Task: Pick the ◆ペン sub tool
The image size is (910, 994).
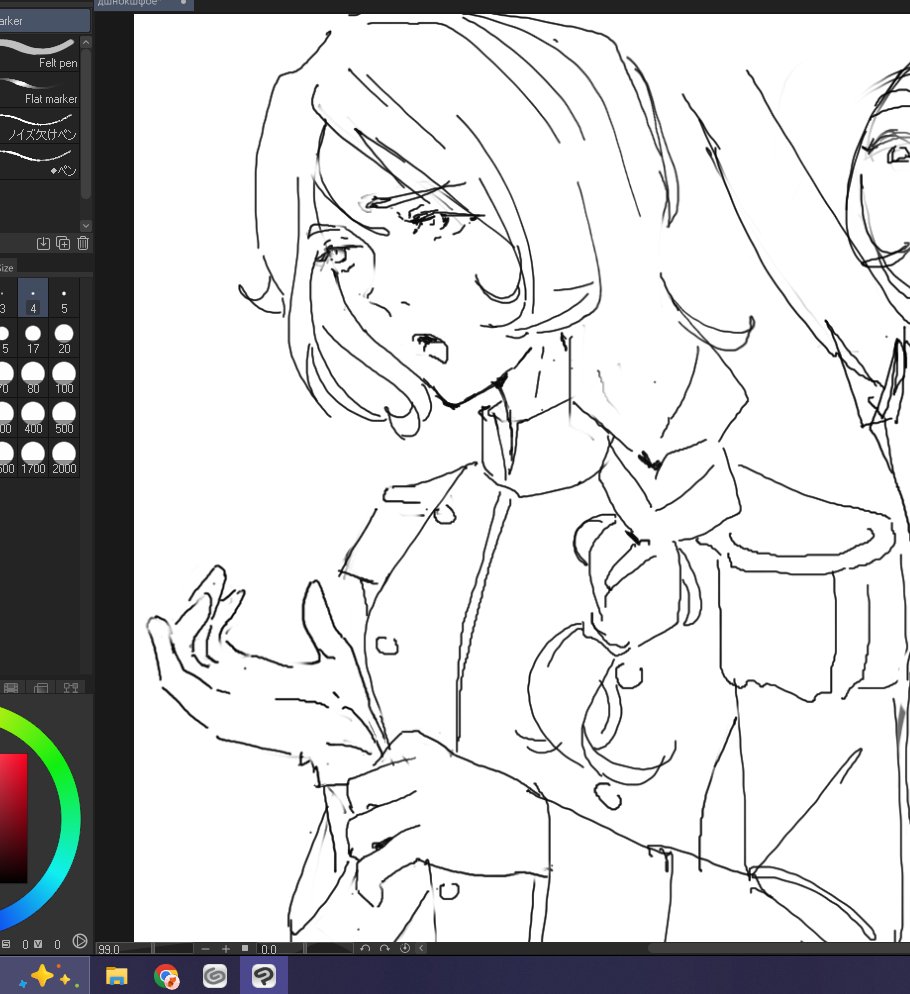Action: tap(39, 162)
